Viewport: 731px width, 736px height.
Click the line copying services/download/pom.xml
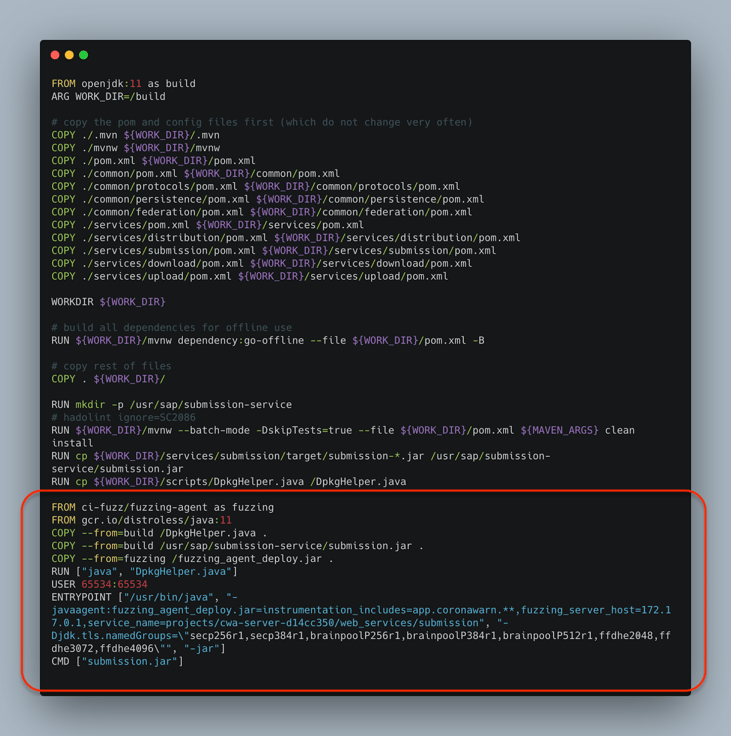[262, 263]
